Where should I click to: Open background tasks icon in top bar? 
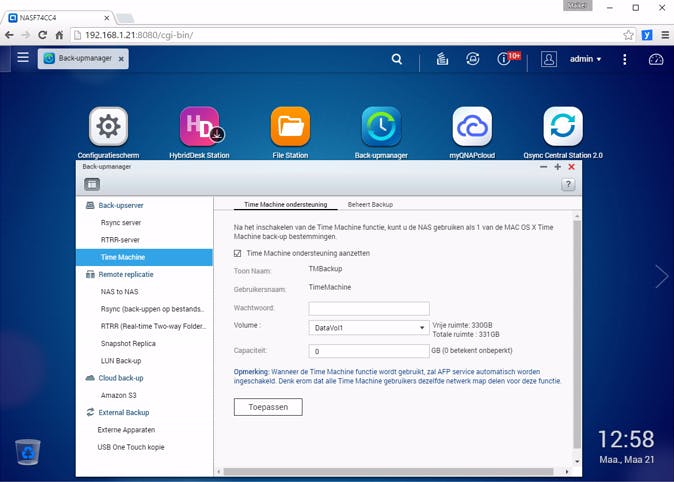coord(442,59)
